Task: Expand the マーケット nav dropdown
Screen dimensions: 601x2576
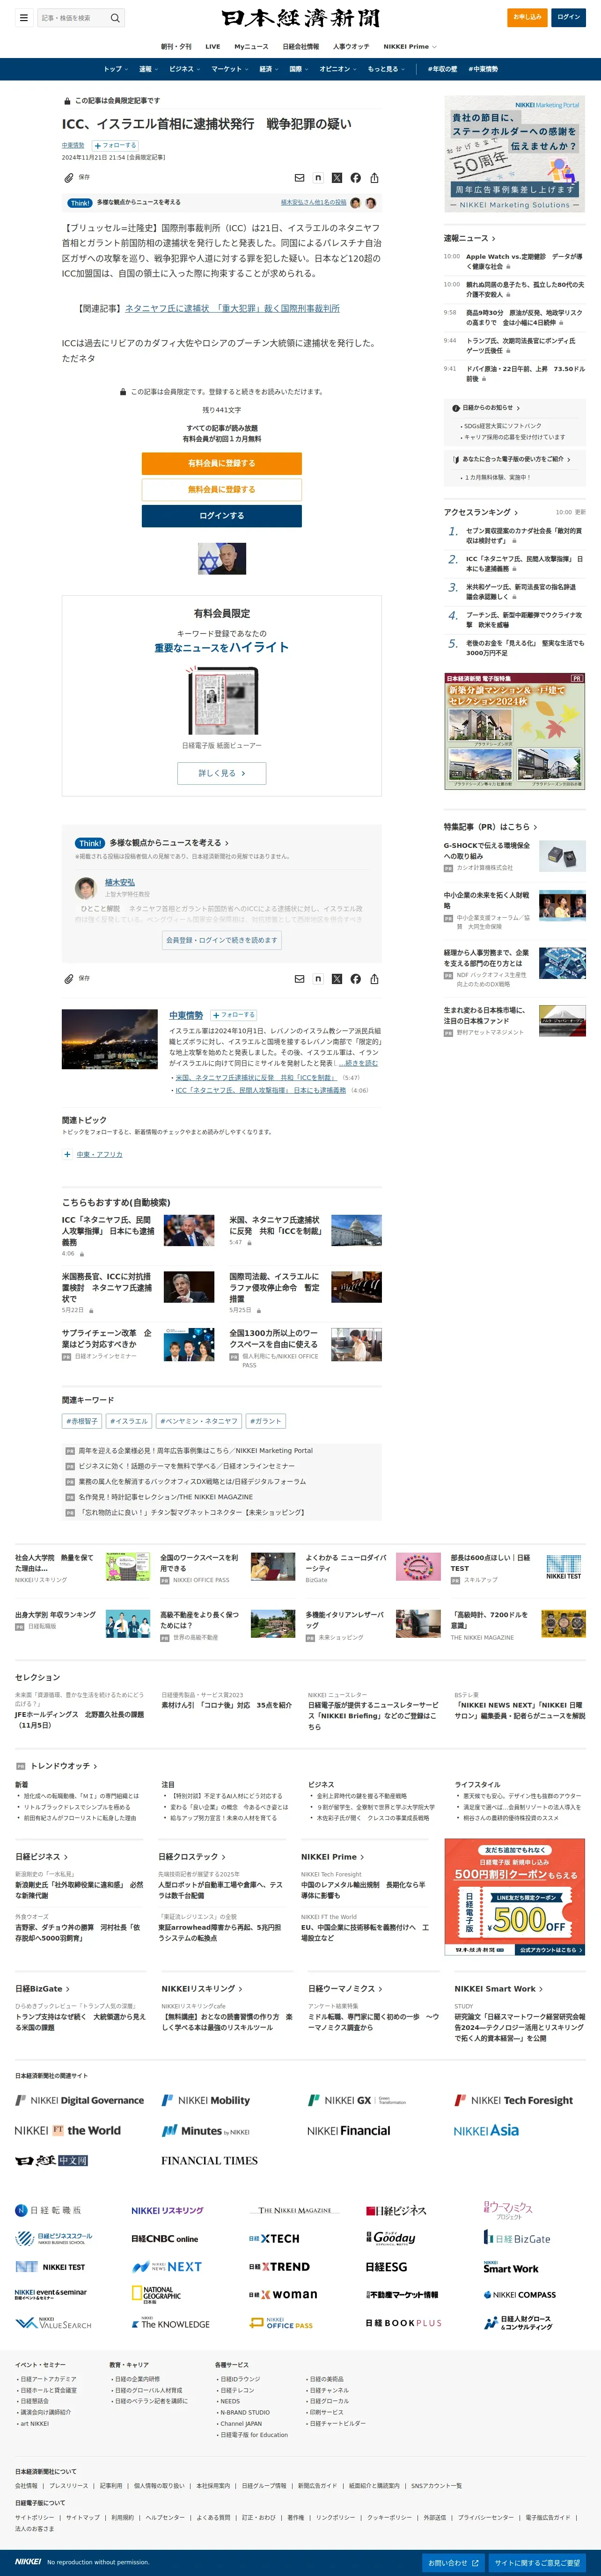Action: click(x=230, y=69)
